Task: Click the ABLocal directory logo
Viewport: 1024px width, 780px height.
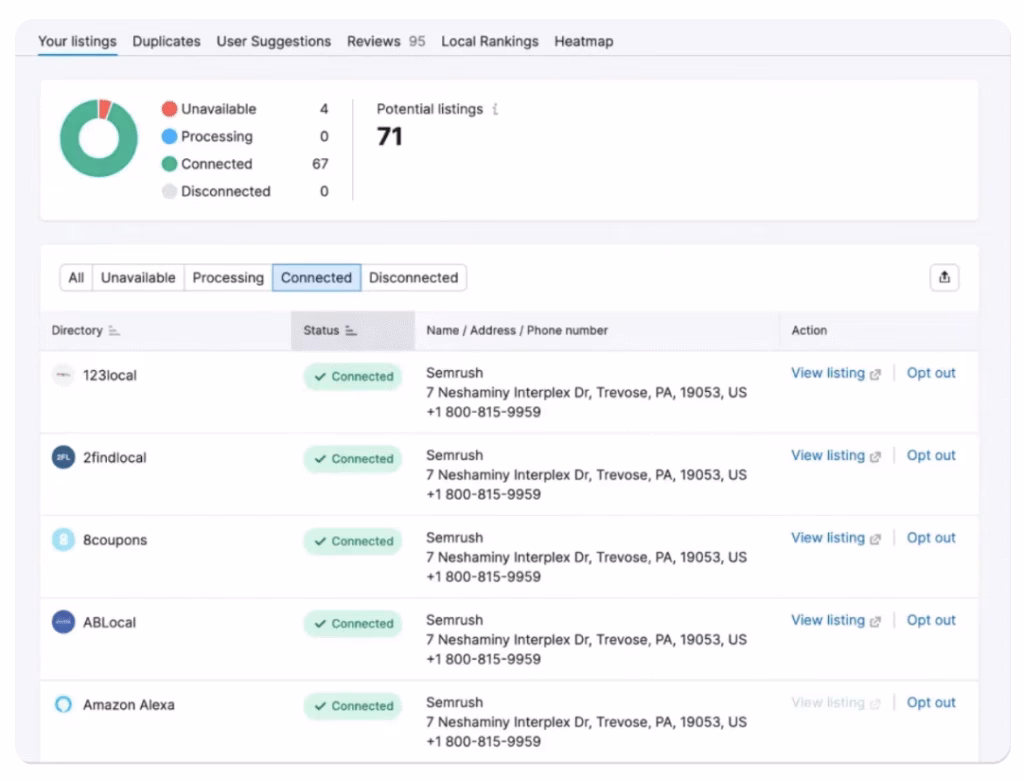Action: pos(63,622)
